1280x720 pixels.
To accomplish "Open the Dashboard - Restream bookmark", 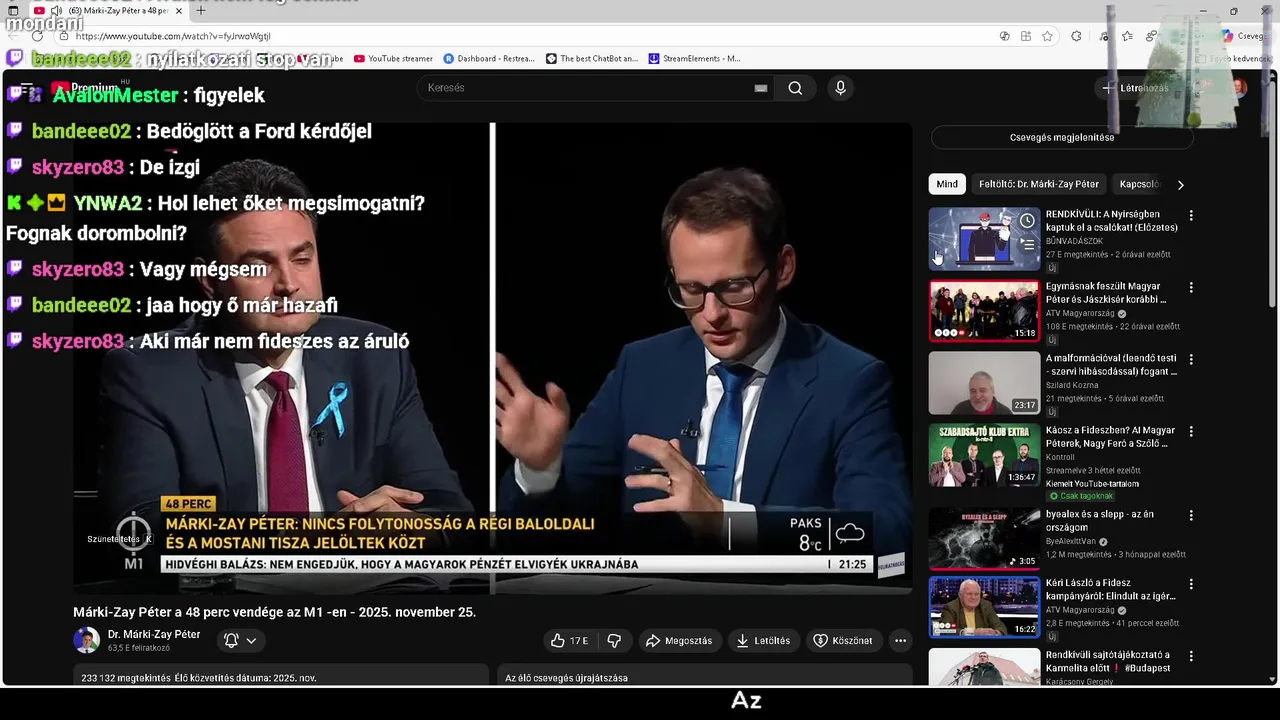I will 489,59.
